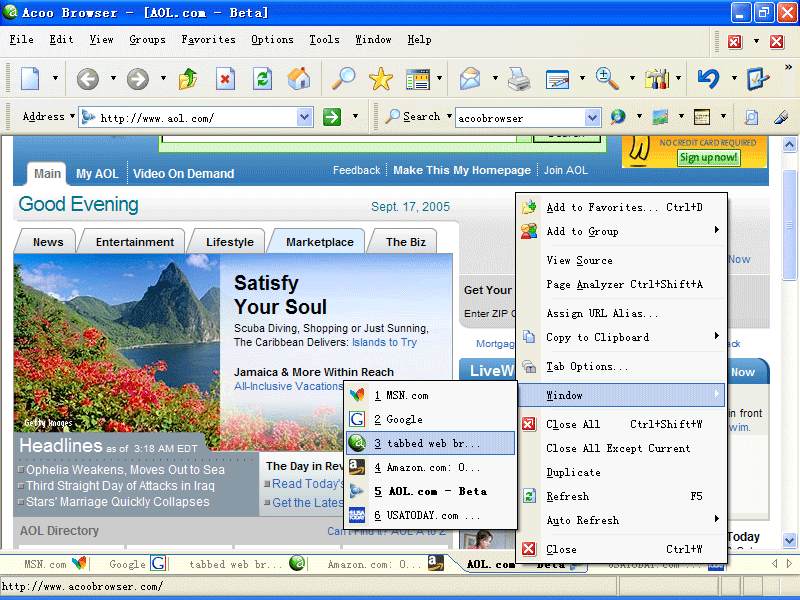Go back with the Back arrow
This screenshot has width=800, height=600.
pos(88,79)
